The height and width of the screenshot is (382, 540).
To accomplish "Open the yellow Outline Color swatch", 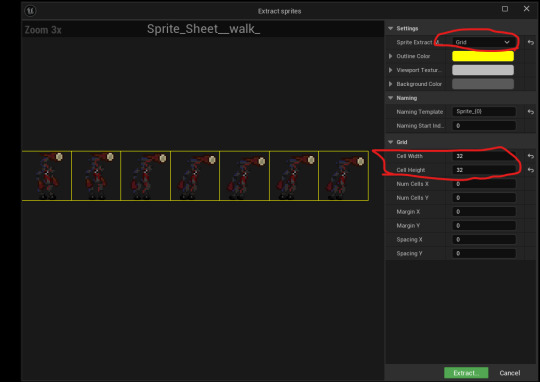I will pos(483,56).
